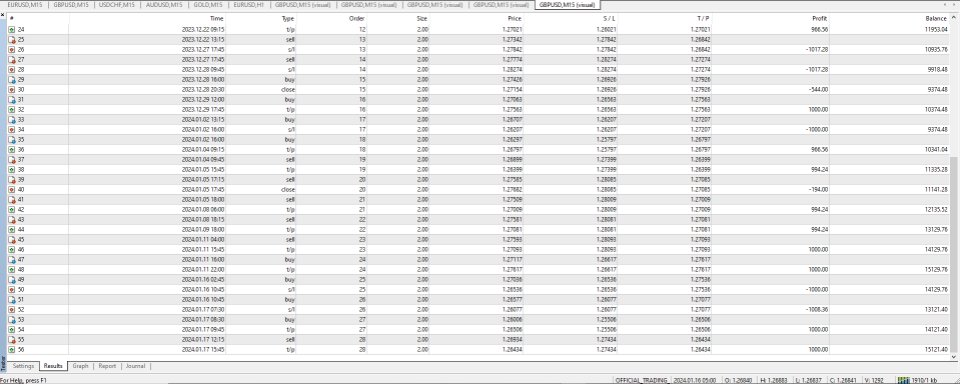This screenshot has height=384, width=960.
Task: Select the balance value 15121.40
Action: click(936, 350)
